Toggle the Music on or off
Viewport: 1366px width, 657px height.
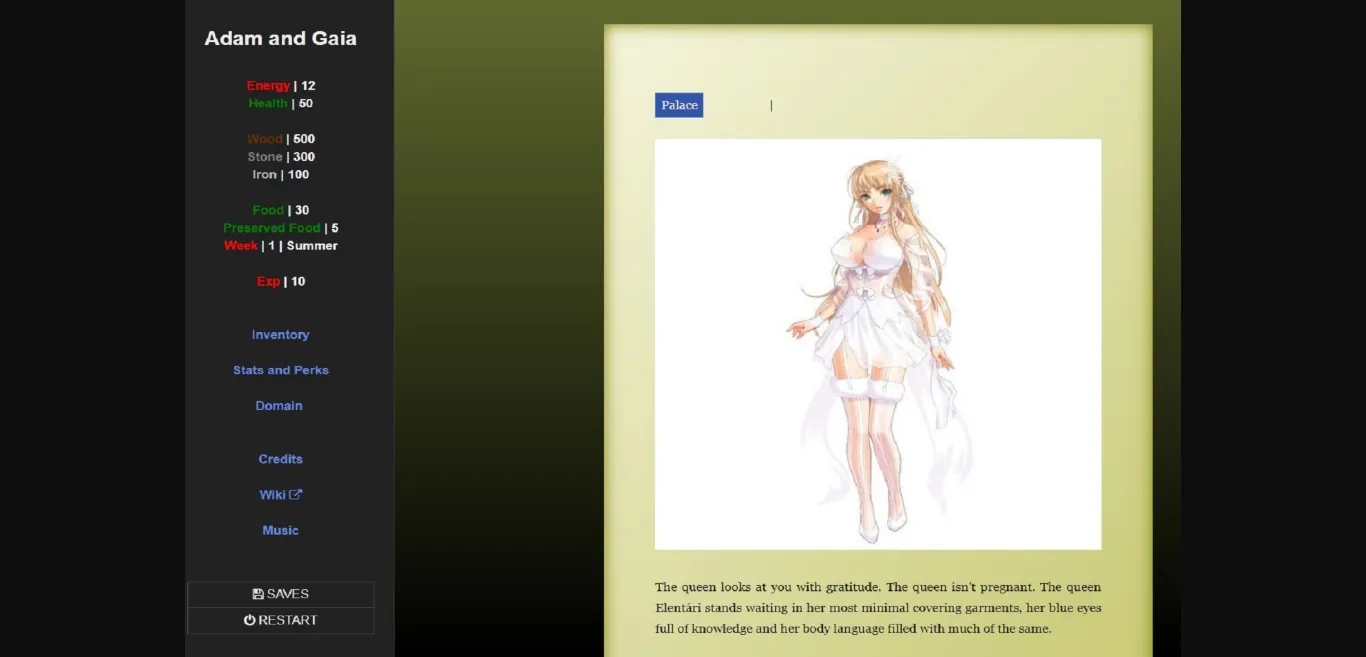tap(280, 530)
